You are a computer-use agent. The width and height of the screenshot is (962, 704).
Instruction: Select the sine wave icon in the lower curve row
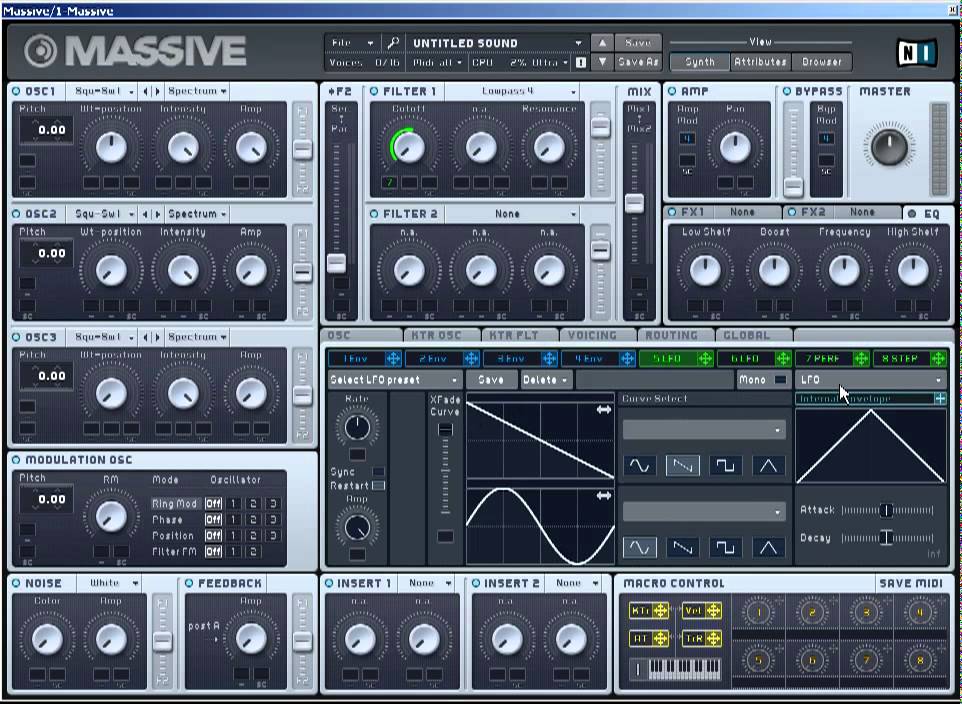639,547
